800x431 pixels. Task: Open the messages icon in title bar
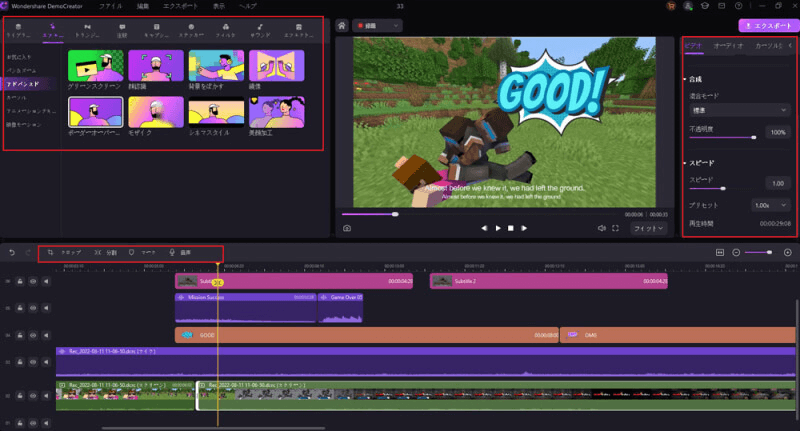click(721, 6)
